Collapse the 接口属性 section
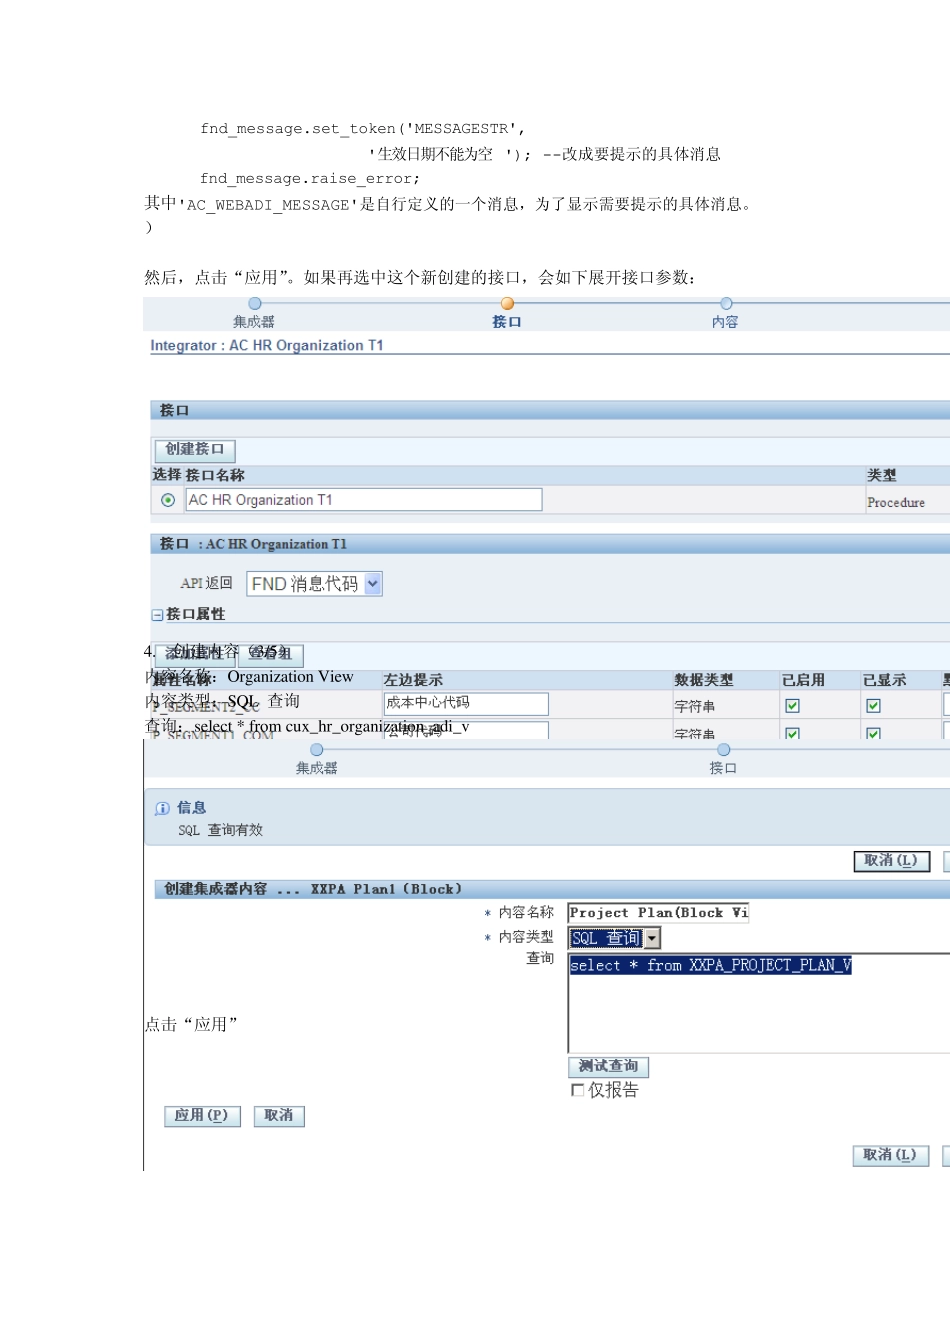950x1344 pixels. click(x=157, y=615)
